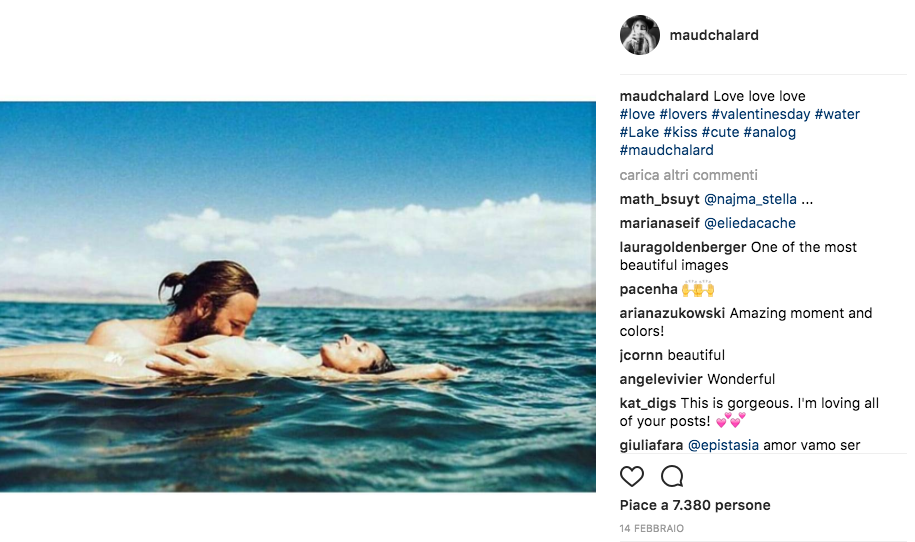Open the #maudchalard hashtag
Image resolution: width=915 pixels, height=542 pixels.
click(666, 150)
